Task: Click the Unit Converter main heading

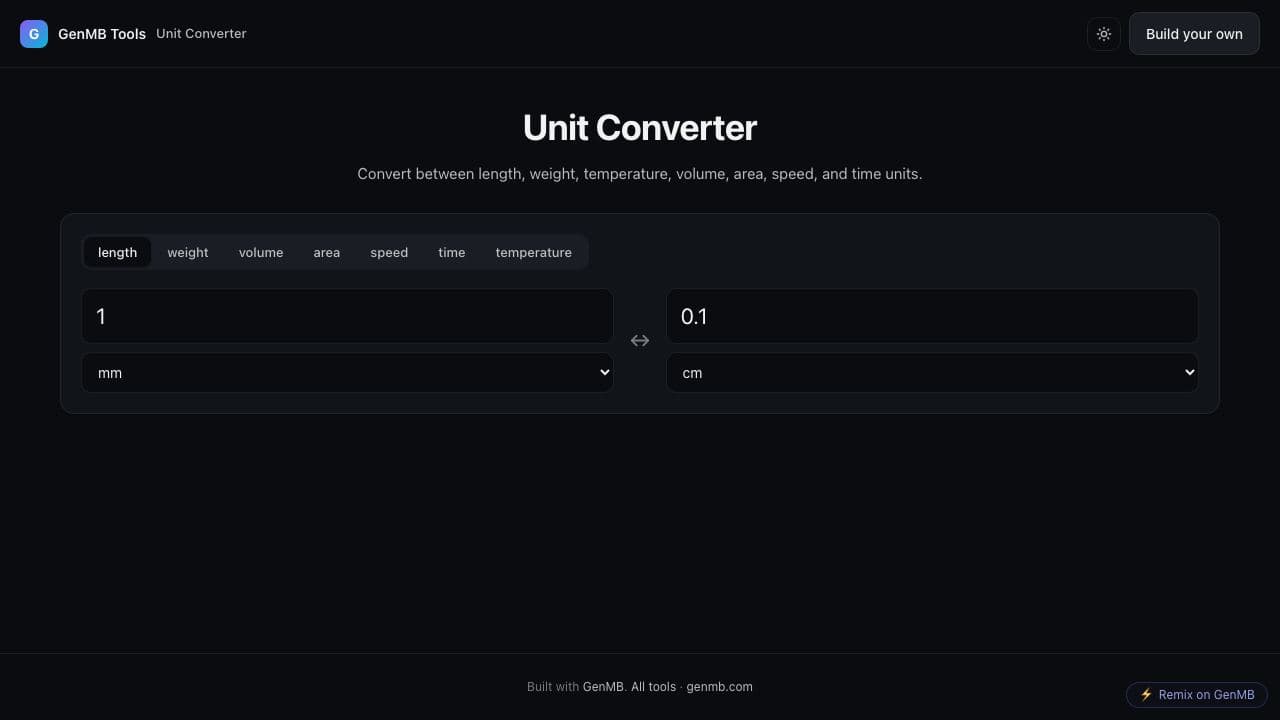Action: pos(640,128)
